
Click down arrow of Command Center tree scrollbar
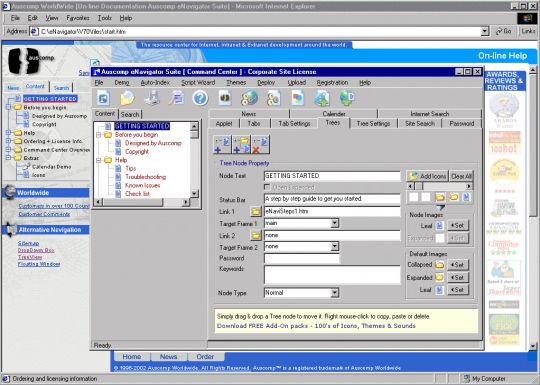tap(195, 194)
